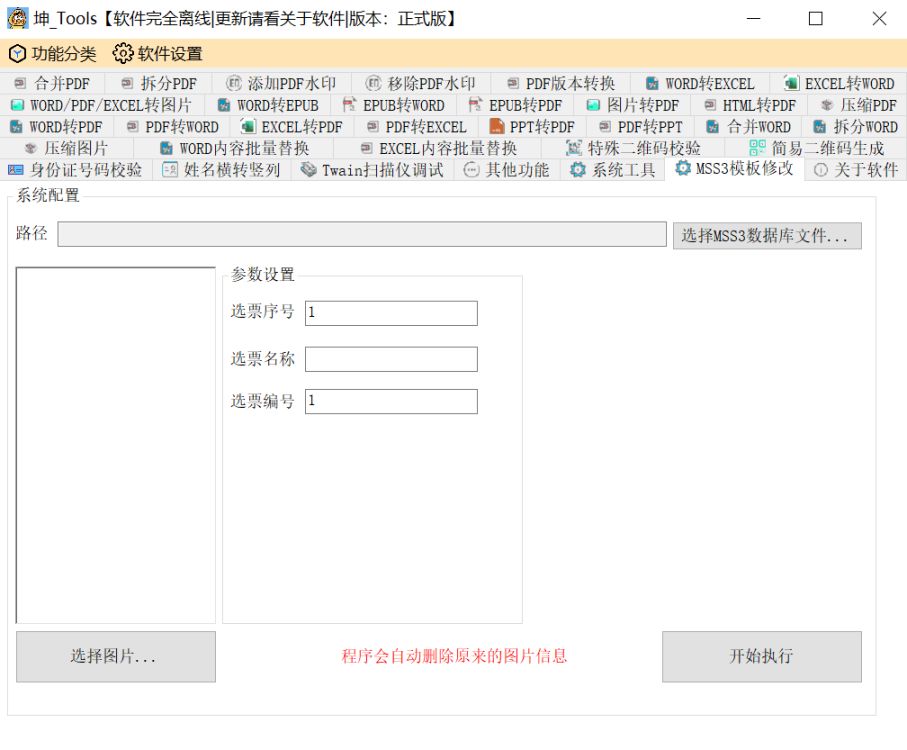Click the 图片转PDF tab icon

[x=593, y=105]
